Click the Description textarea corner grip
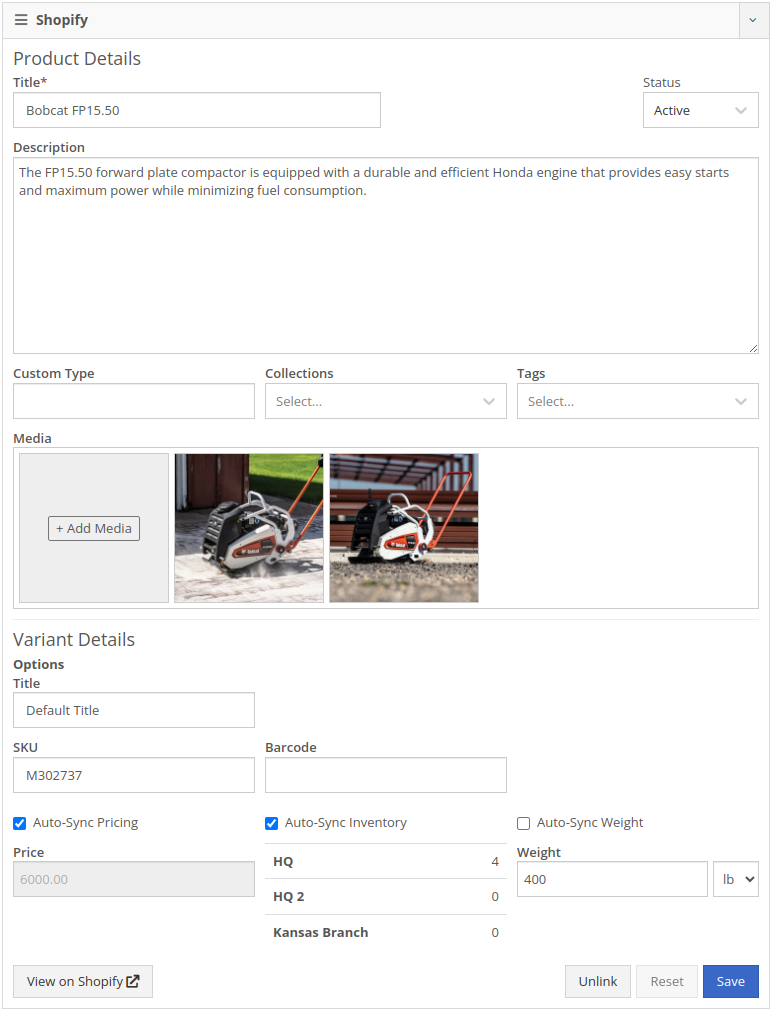Image resolution: width=772 pixels, height=1010 pixels. pos(753,348)
